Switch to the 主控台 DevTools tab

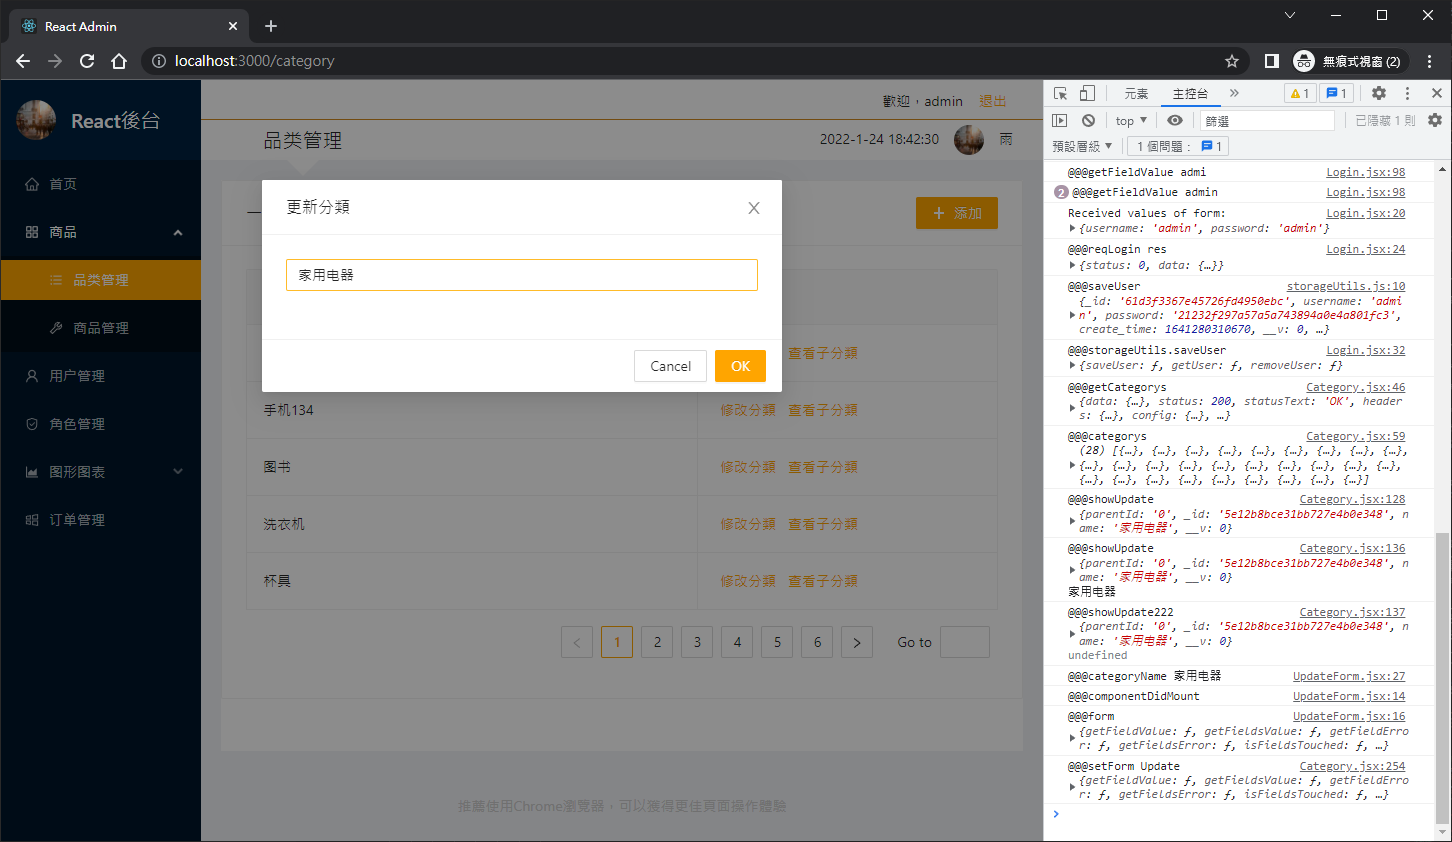[x=1190, y=93]
